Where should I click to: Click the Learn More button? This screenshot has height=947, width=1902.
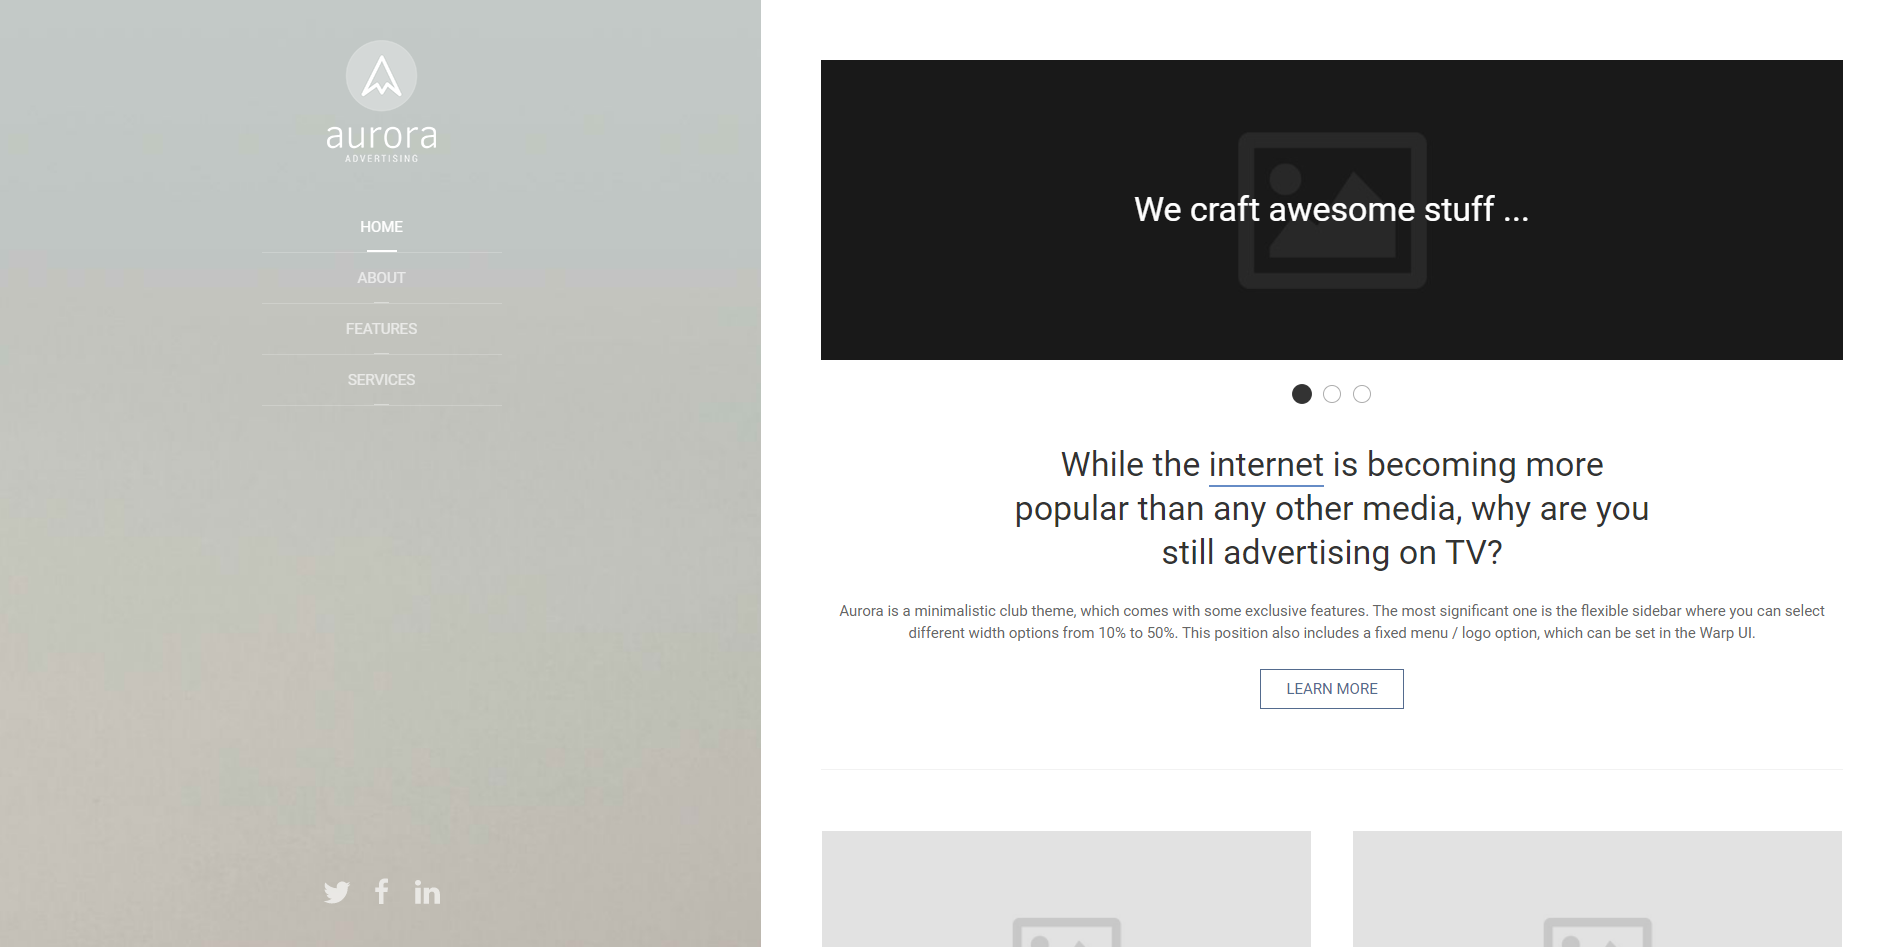(x=1332, y=689)
